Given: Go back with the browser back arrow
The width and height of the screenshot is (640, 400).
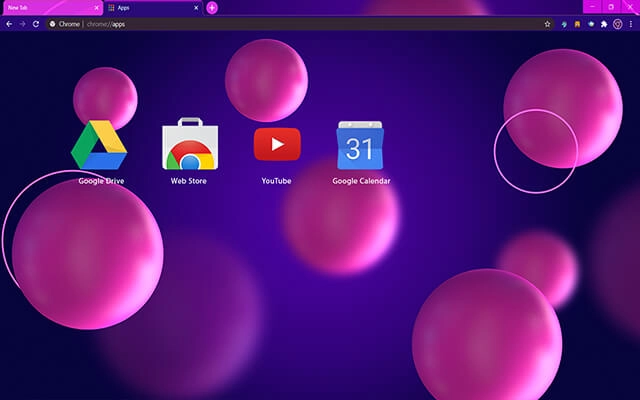Looking at the screenshot, I should (9, 24).
